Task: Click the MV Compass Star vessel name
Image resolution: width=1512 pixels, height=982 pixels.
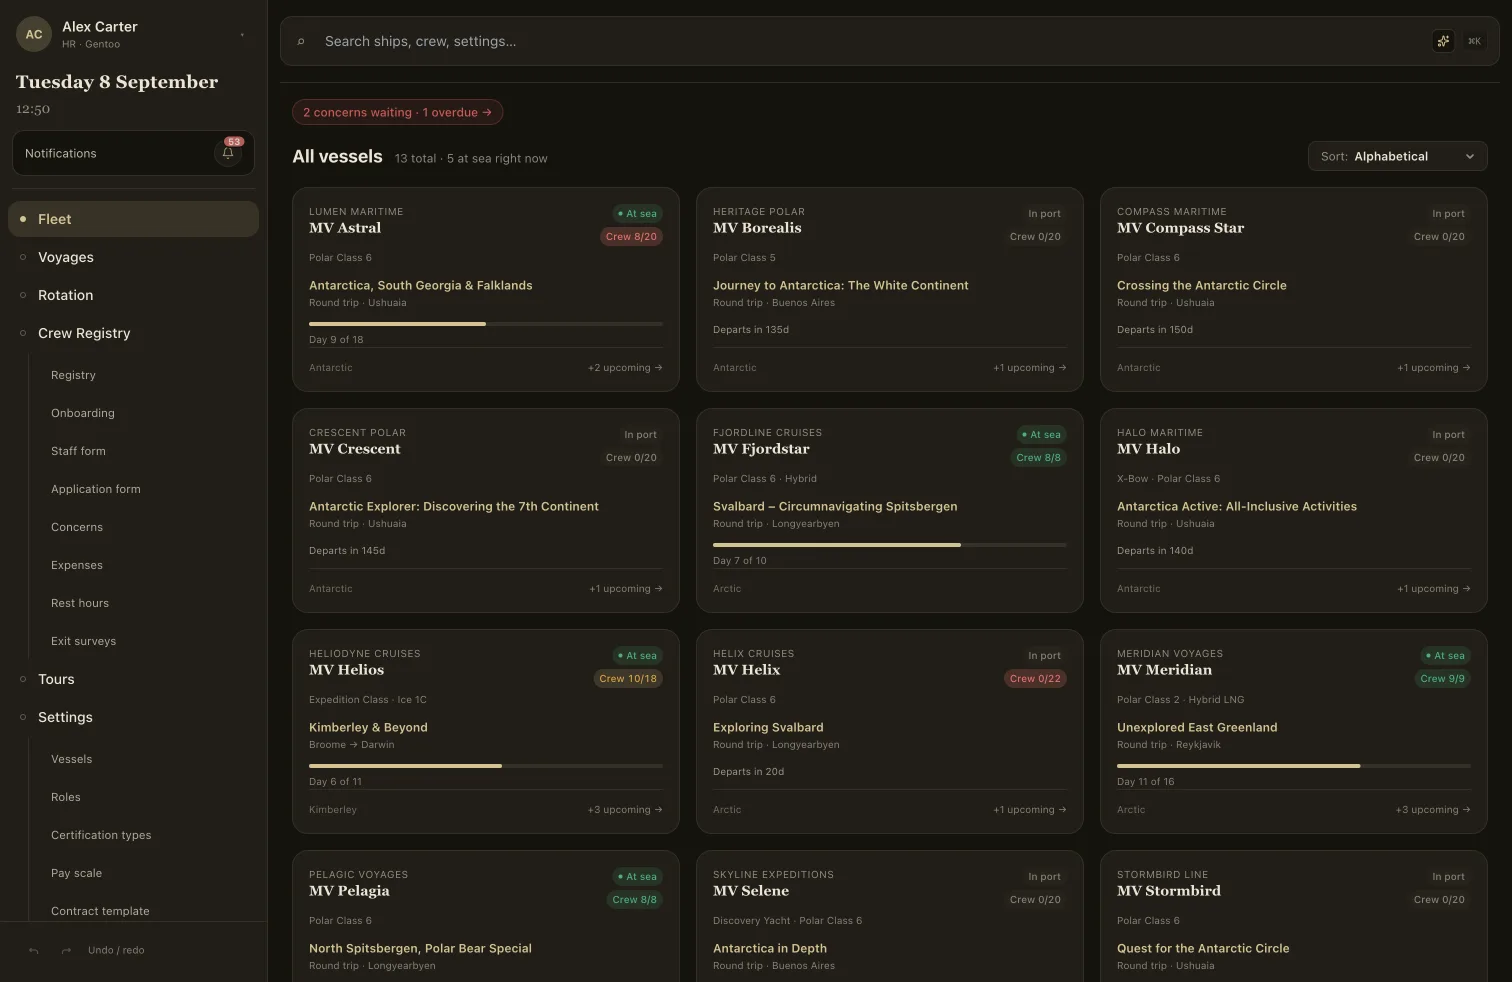Action: [x=1180, y=228]
